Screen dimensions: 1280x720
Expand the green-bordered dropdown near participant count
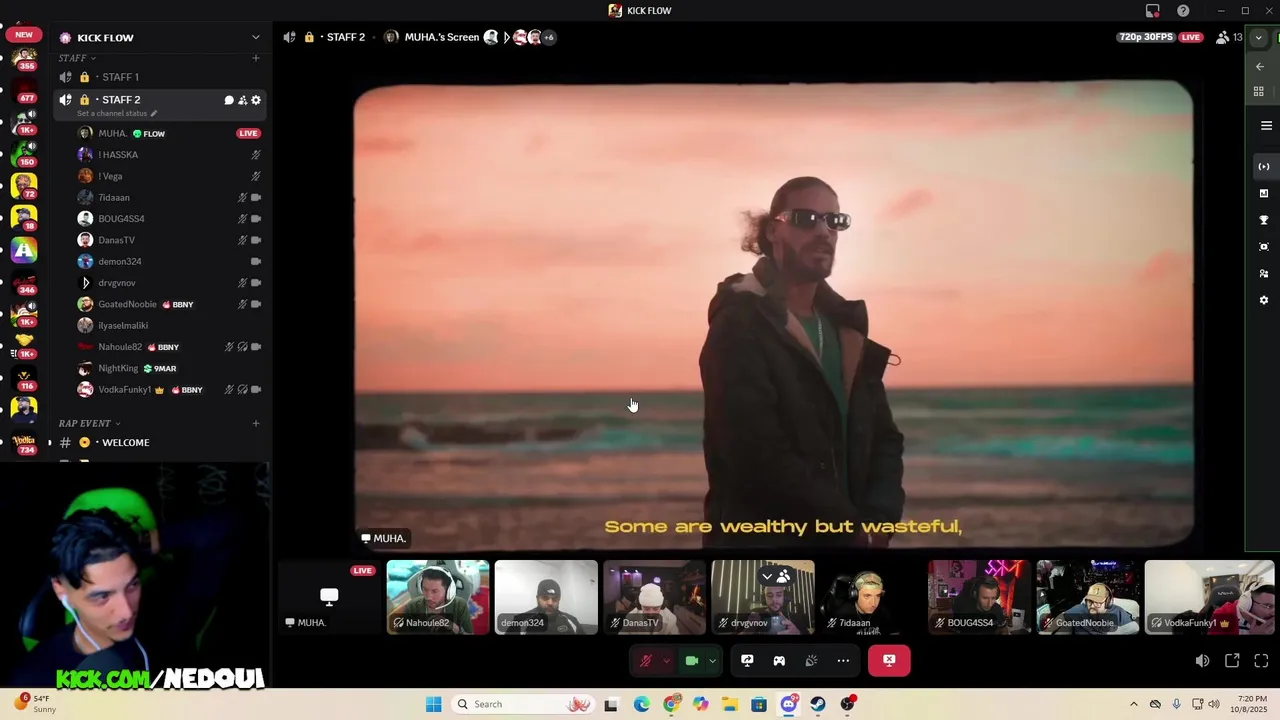(x=1258, y=38)
